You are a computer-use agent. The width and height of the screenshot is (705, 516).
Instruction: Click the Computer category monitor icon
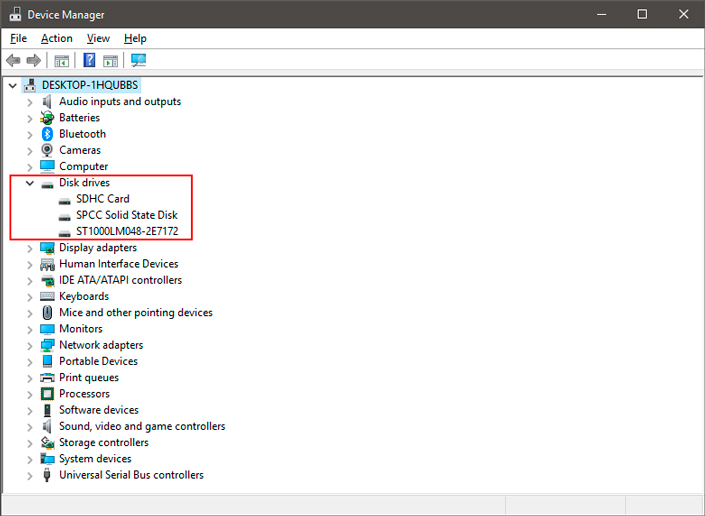47,166
